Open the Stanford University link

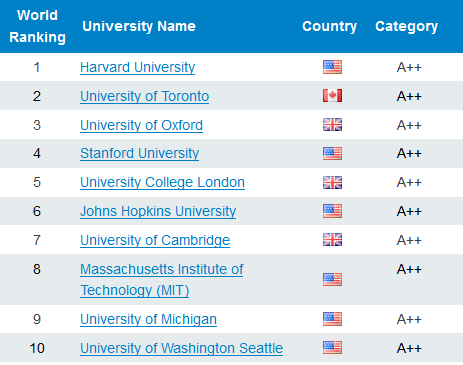tap(139, 153)
